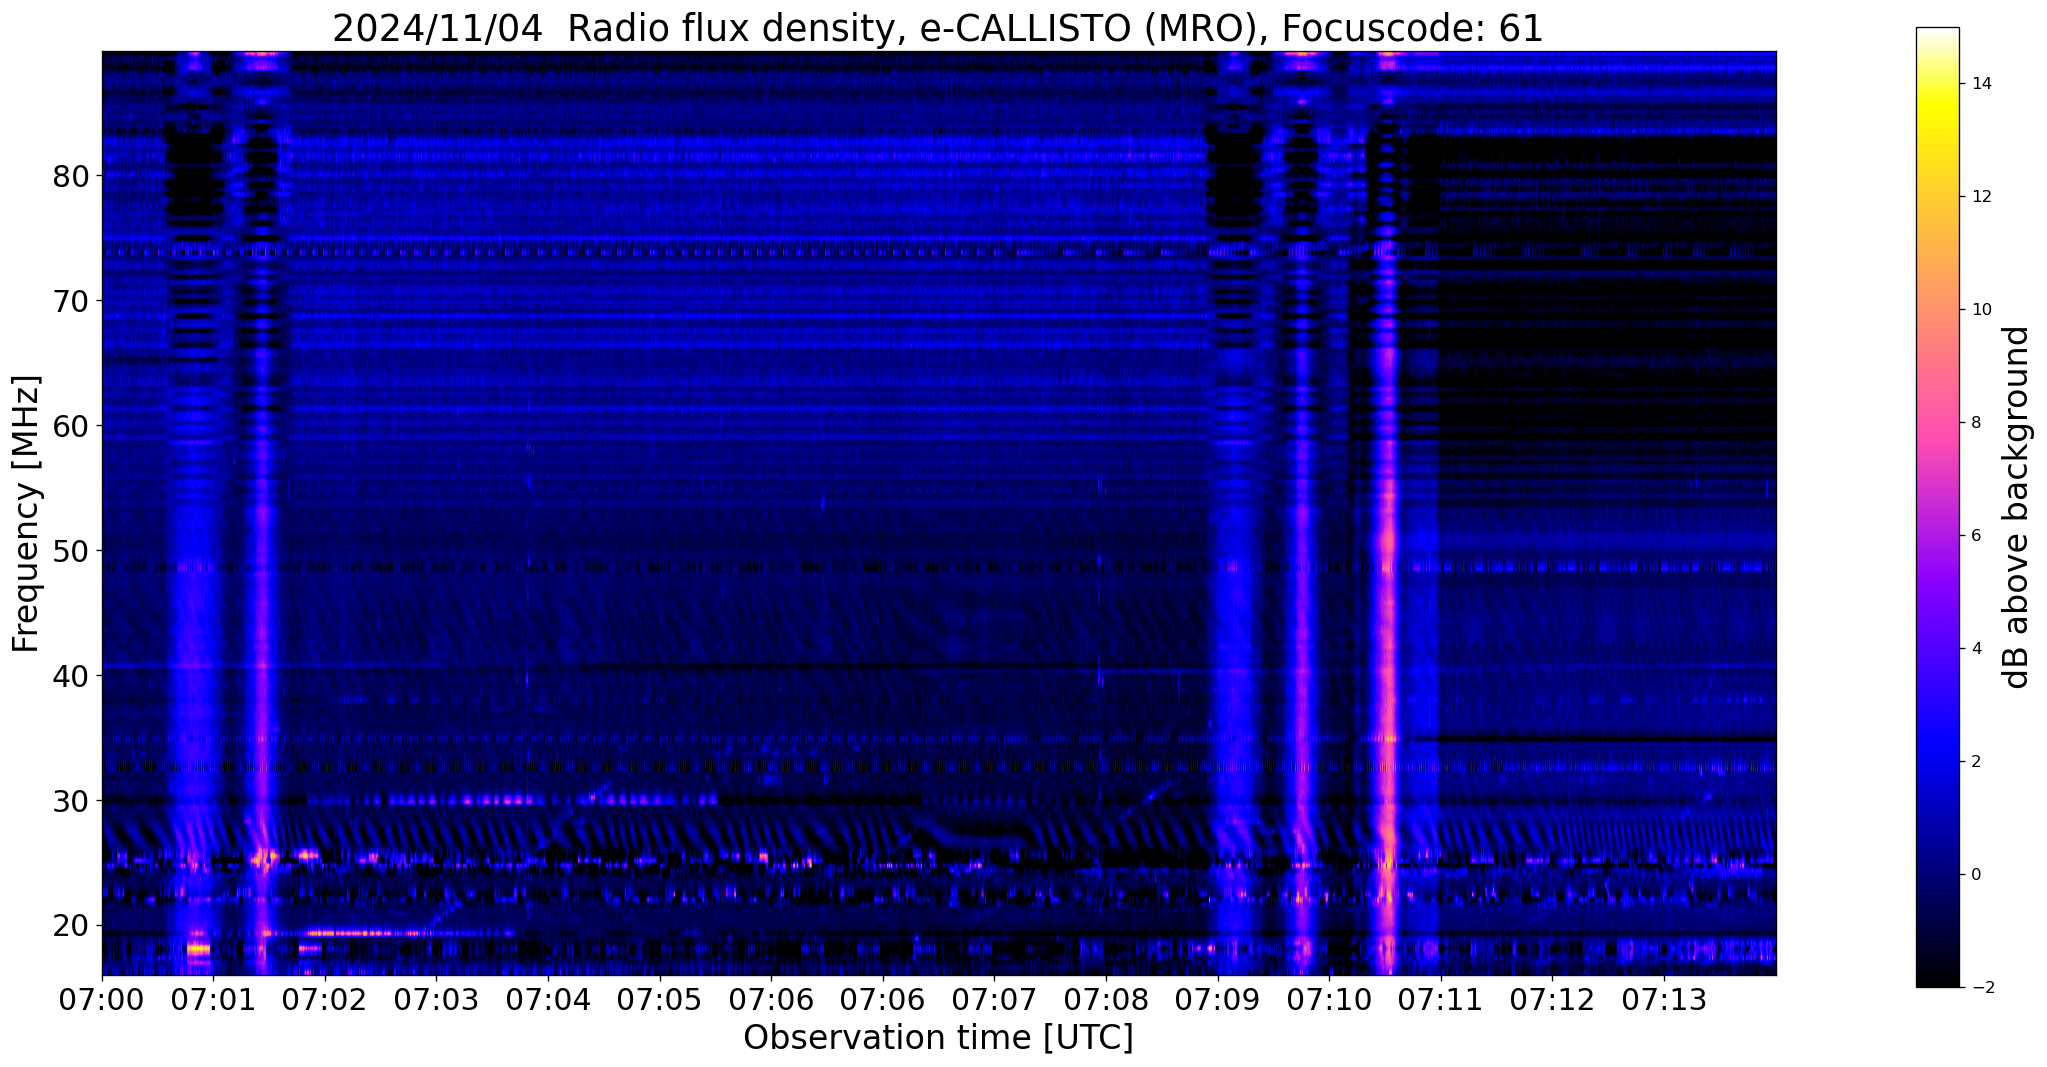The height and width of the screenshot is (1067, 2047).
Task: Click the colorbar tick label 0
Action: [1976, 875]
